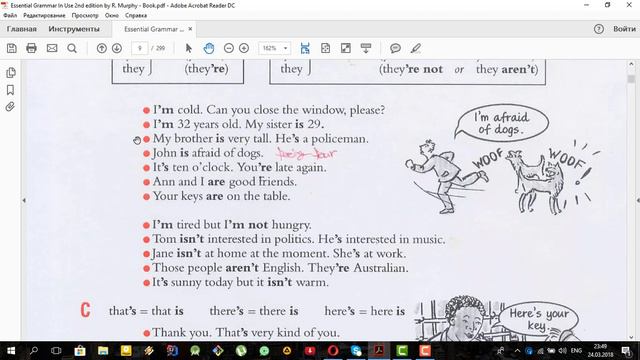Screen dimensions: 640x360
Task: Open File Explorer from taskbar
Action: (x=103, y=351)
